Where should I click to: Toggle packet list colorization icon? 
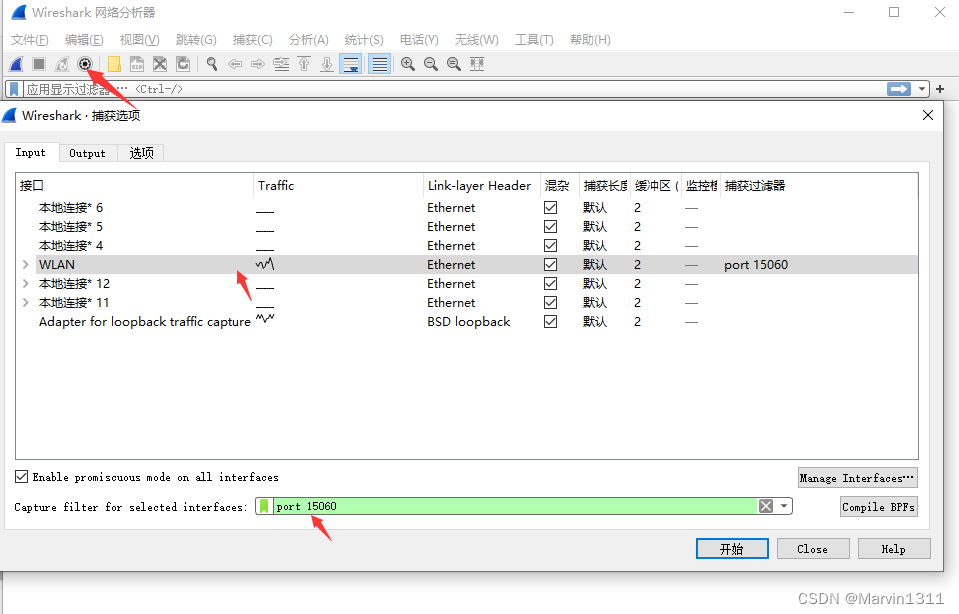(380, 64)
